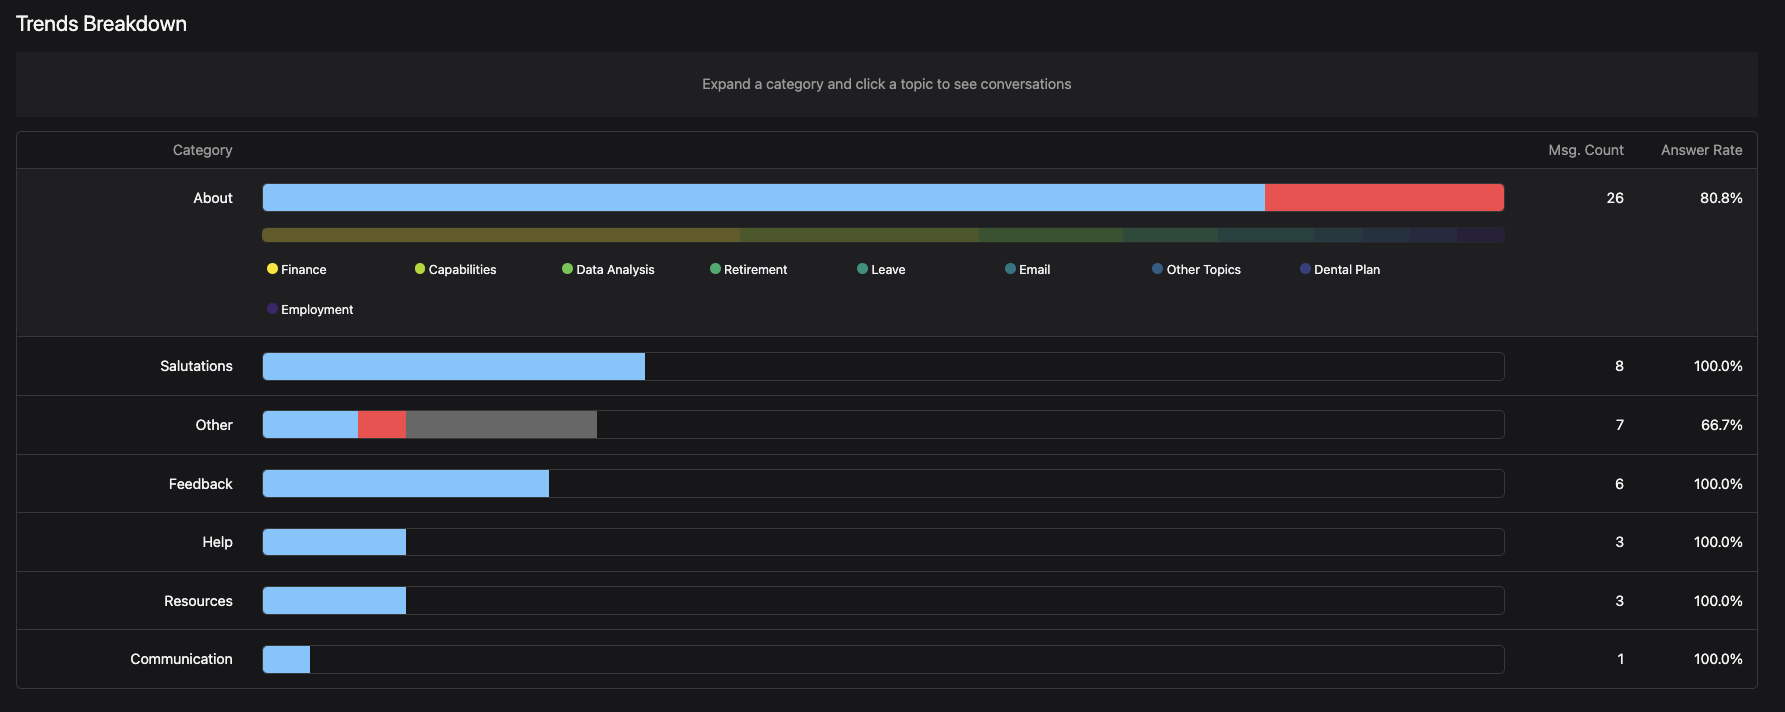
Task: Click the Capabilities legend dot
Action: pyautogui.click(x=420, y=269)
